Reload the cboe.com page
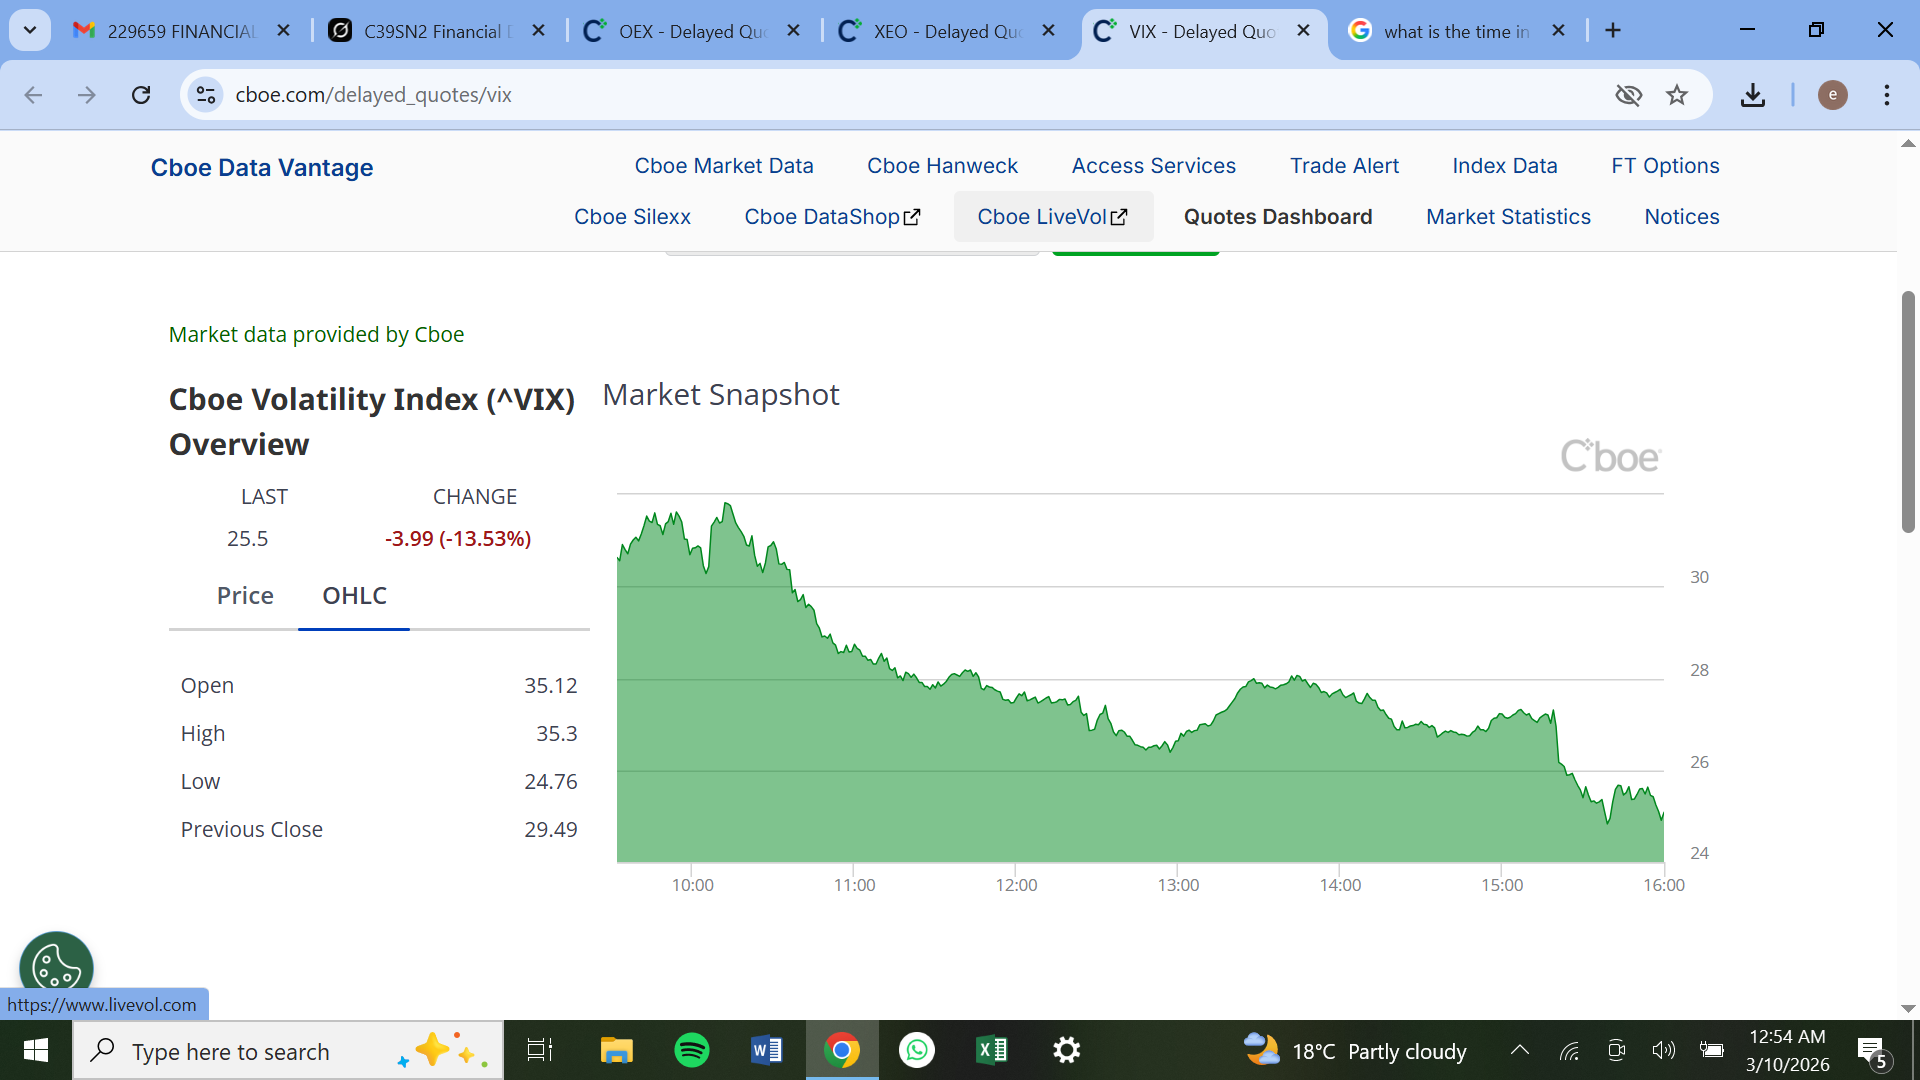 (x=141, y=95)
